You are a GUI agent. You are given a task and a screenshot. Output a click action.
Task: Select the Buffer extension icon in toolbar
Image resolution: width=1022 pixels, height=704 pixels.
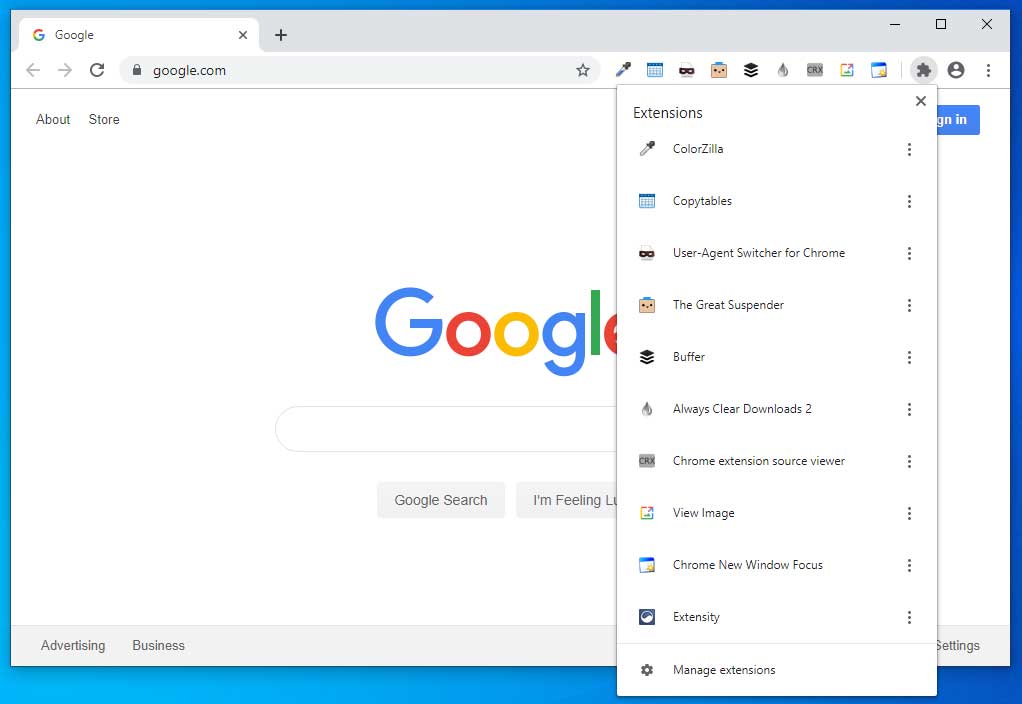pos(751,70)
